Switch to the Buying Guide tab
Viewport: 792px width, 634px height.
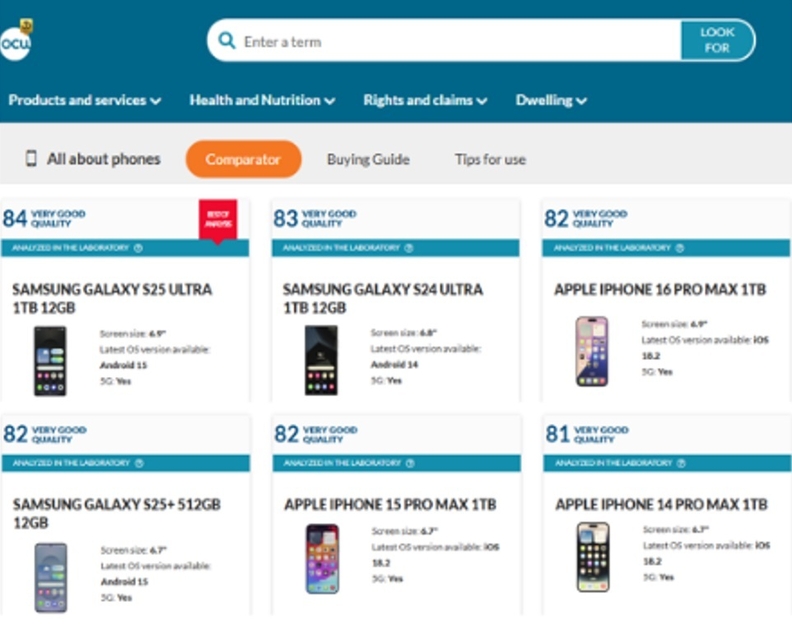coord(368,159)
